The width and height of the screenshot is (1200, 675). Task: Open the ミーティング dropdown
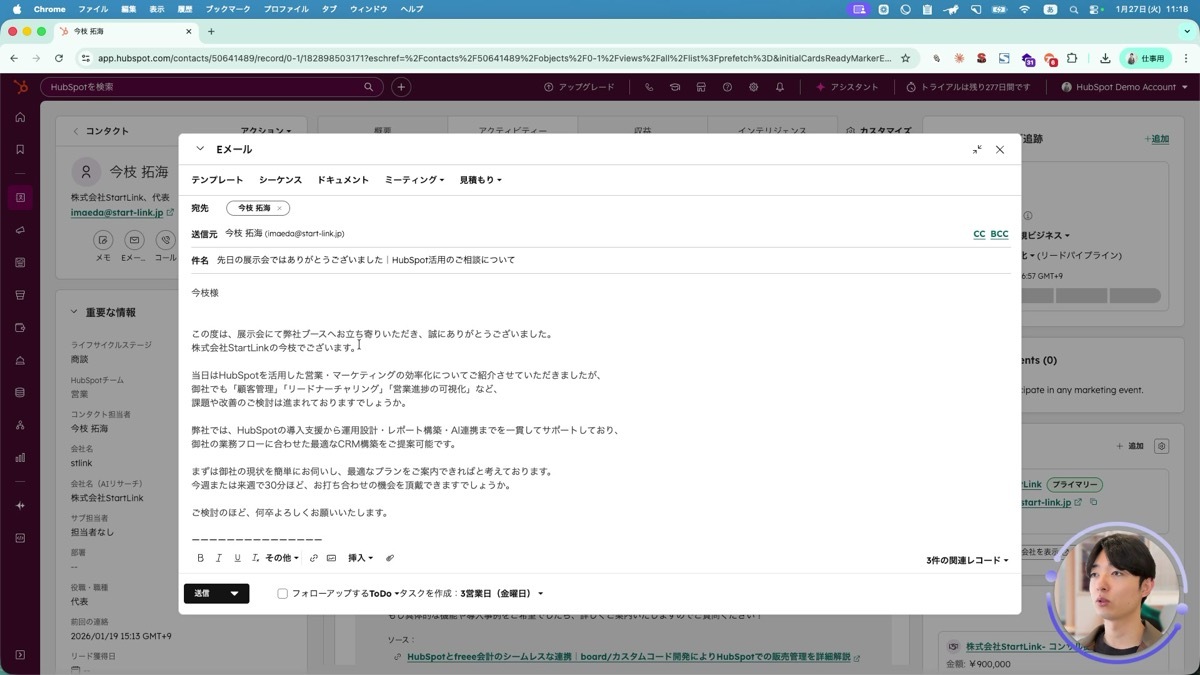pos(414,180)
